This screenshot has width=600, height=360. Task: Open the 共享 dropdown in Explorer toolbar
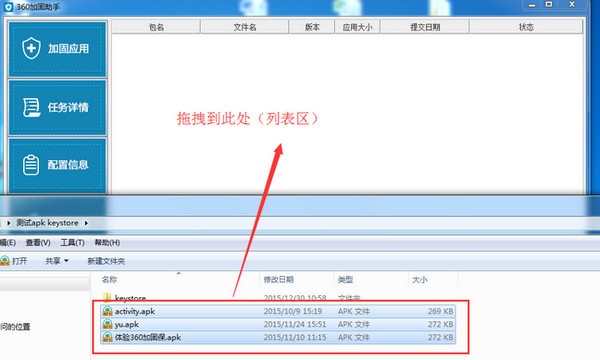[57, 261]
